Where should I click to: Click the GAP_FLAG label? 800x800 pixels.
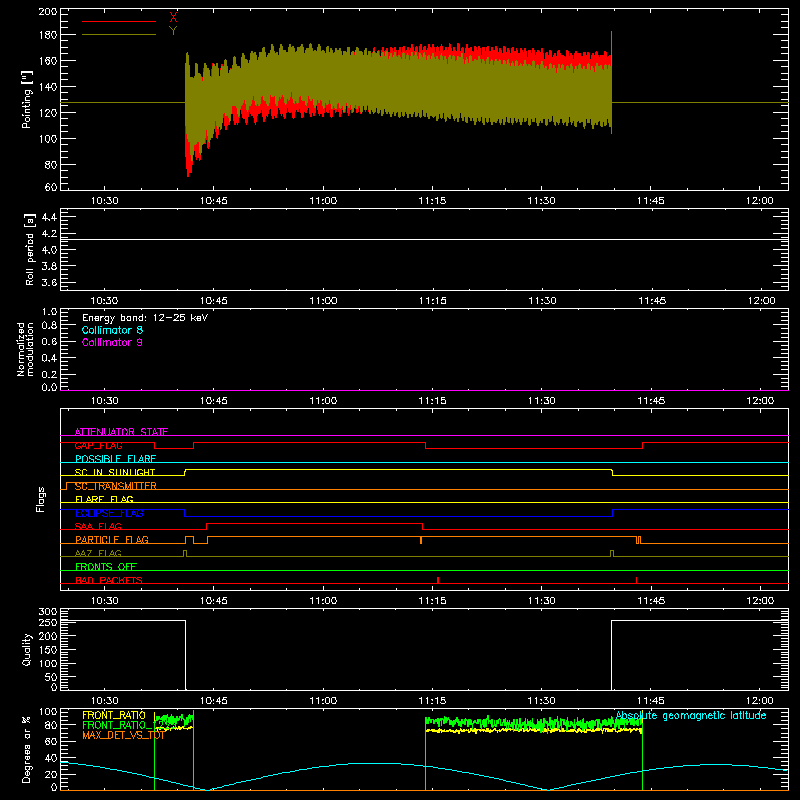pyautogui.click(x=98, y=445)
